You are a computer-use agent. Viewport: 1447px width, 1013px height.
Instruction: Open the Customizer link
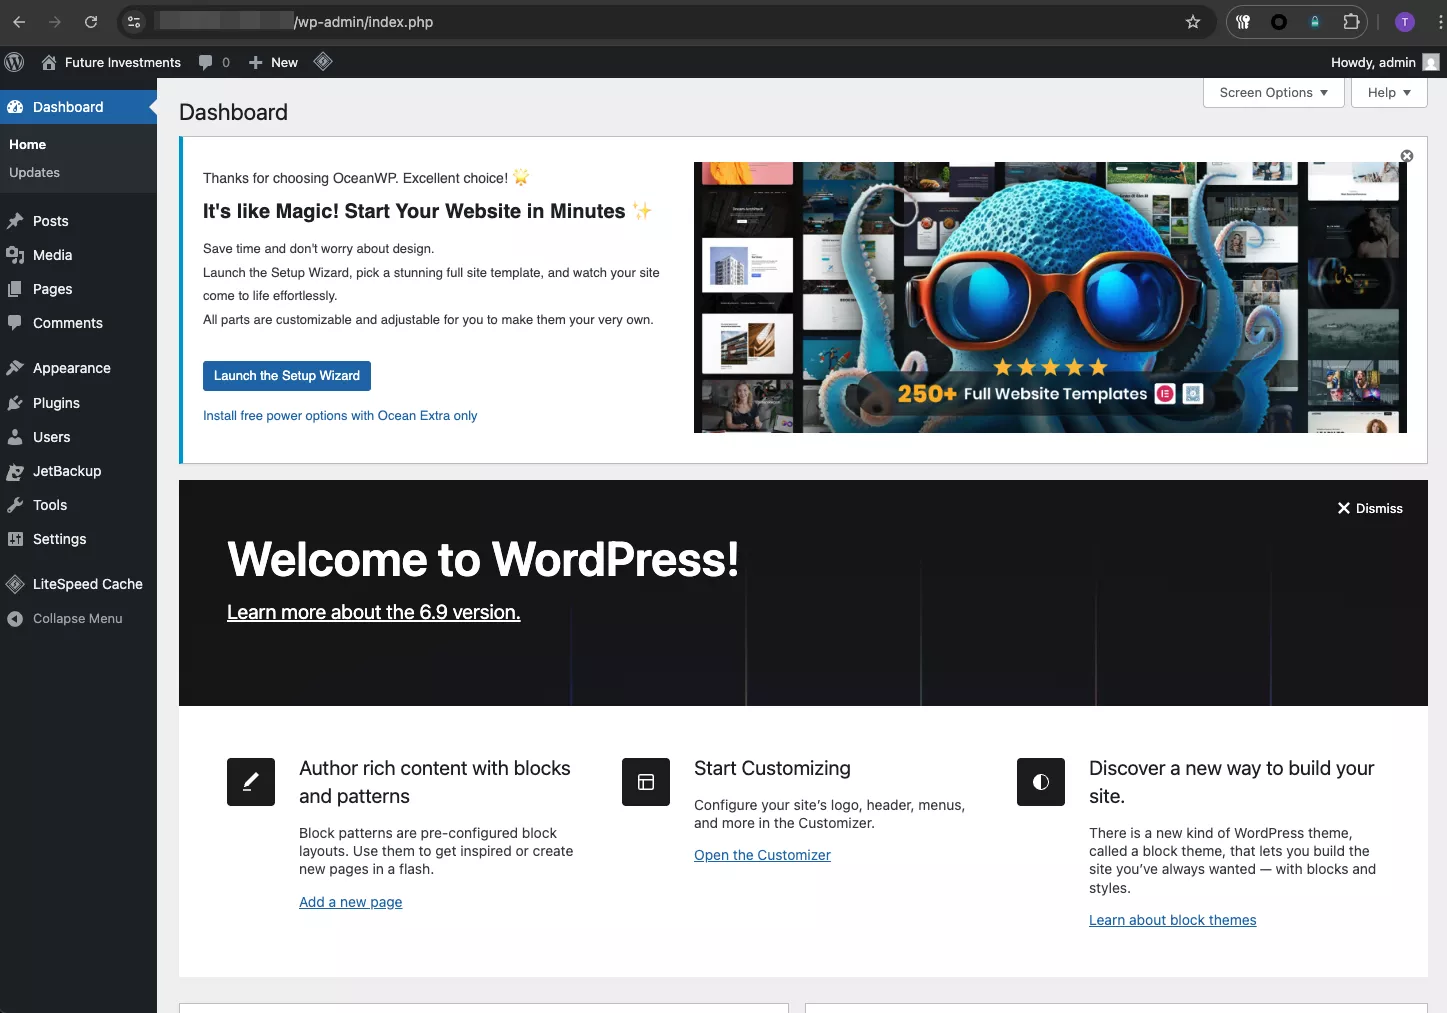(761, 855)
